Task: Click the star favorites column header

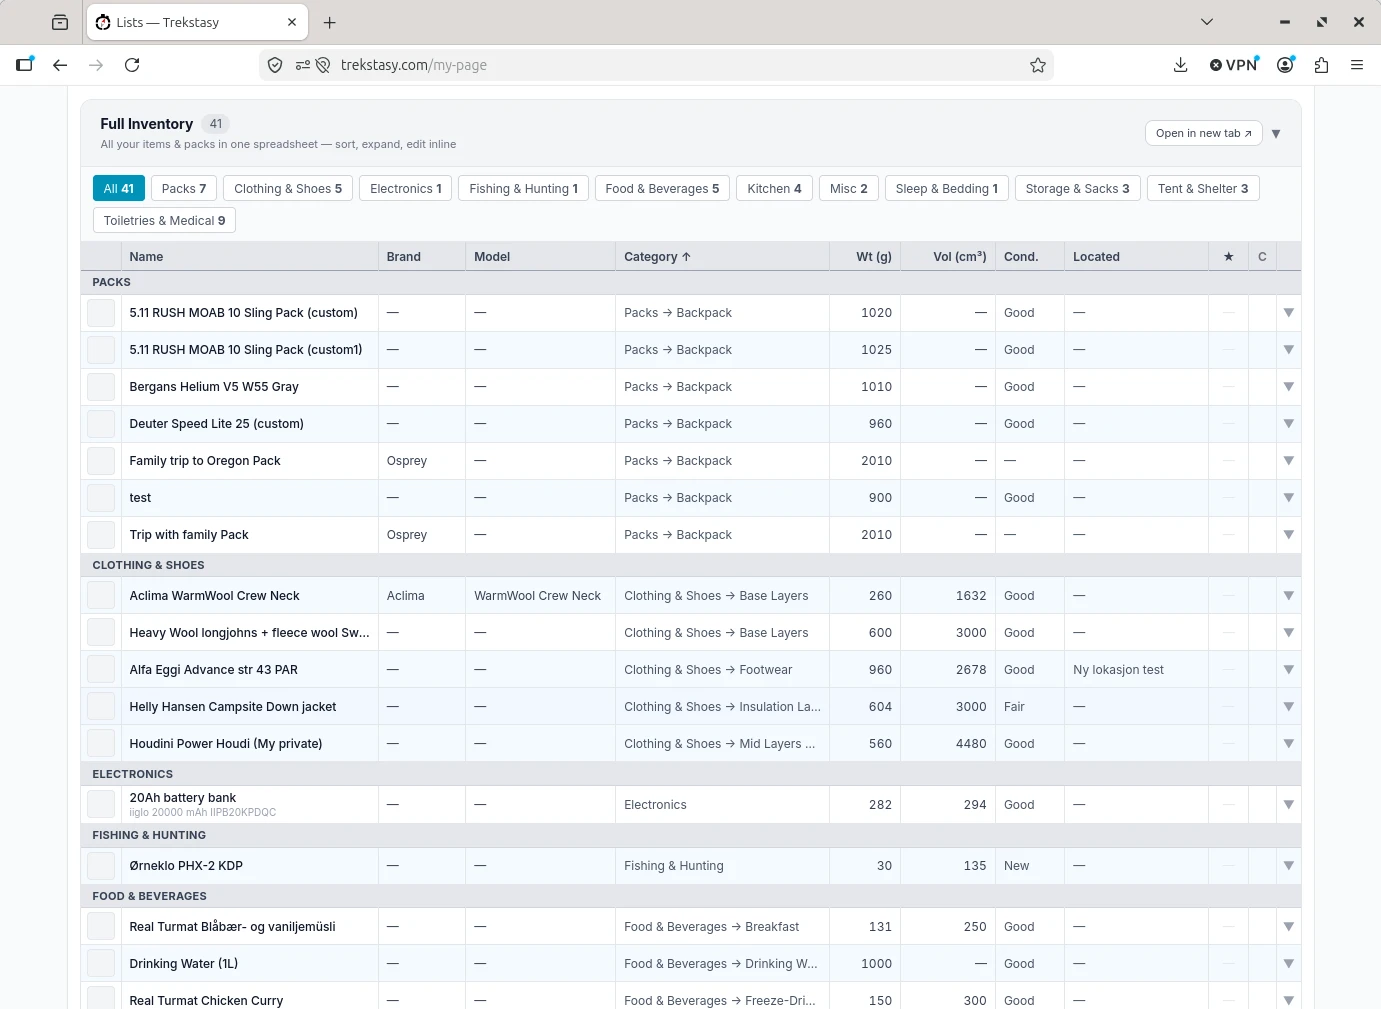Action: point(1229,257)
